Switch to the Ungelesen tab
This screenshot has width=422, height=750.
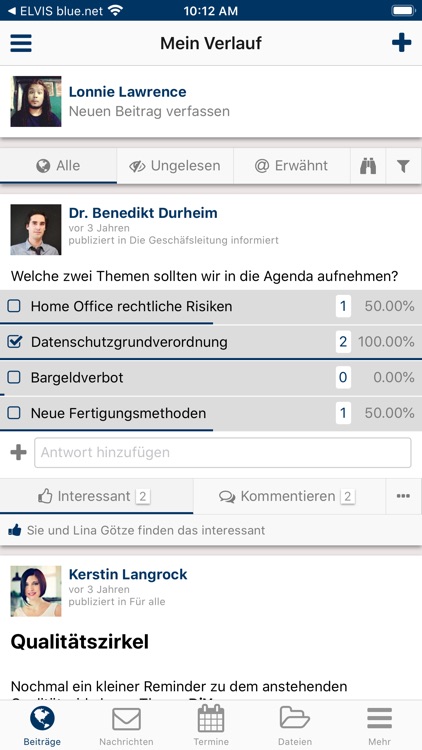pos(175,166)
